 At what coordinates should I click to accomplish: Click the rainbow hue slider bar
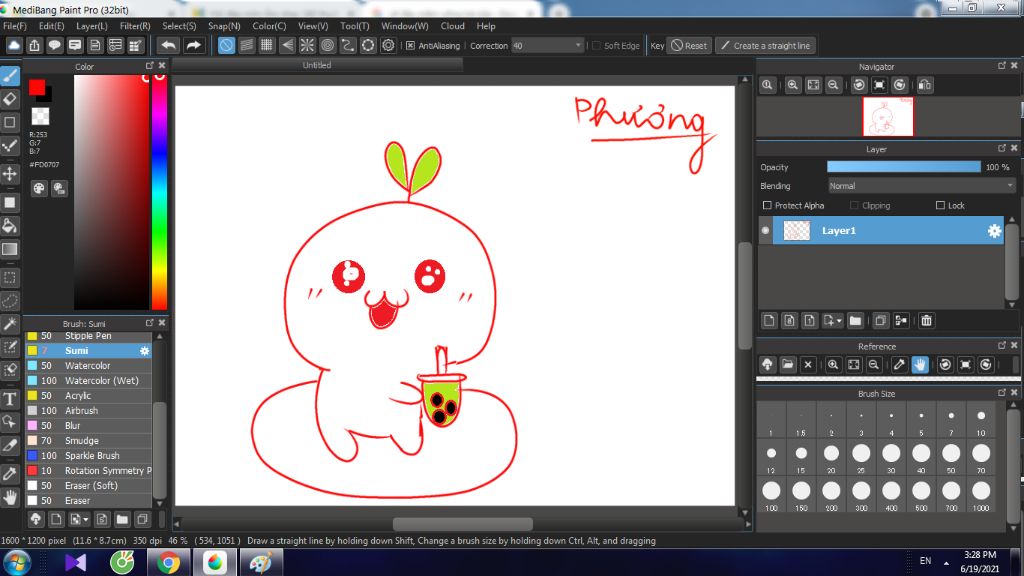point(159,192)
